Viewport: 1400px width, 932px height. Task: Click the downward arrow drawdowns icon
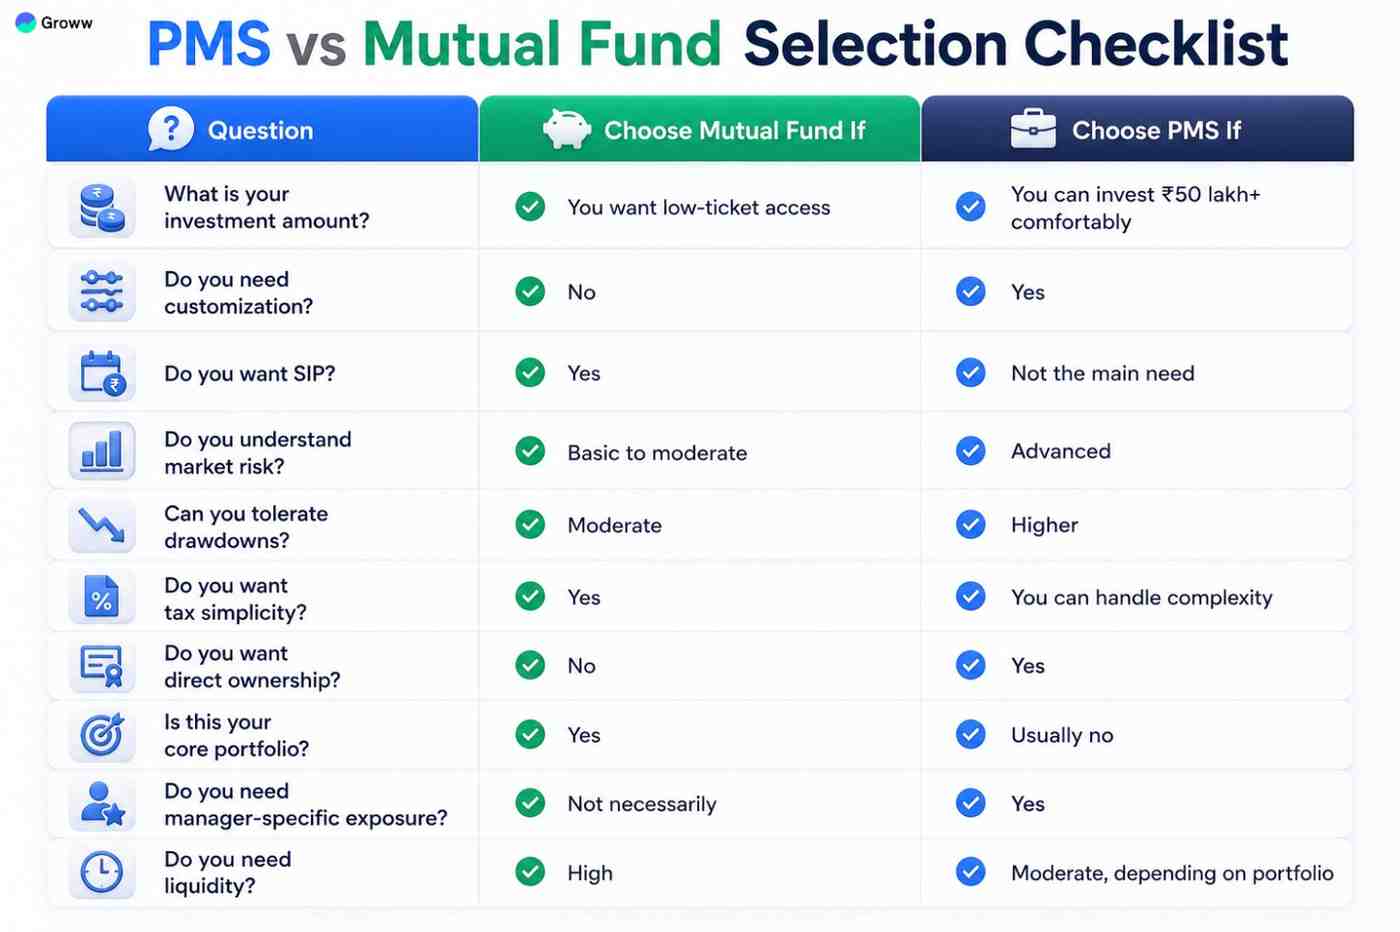[x=101, y=524]
